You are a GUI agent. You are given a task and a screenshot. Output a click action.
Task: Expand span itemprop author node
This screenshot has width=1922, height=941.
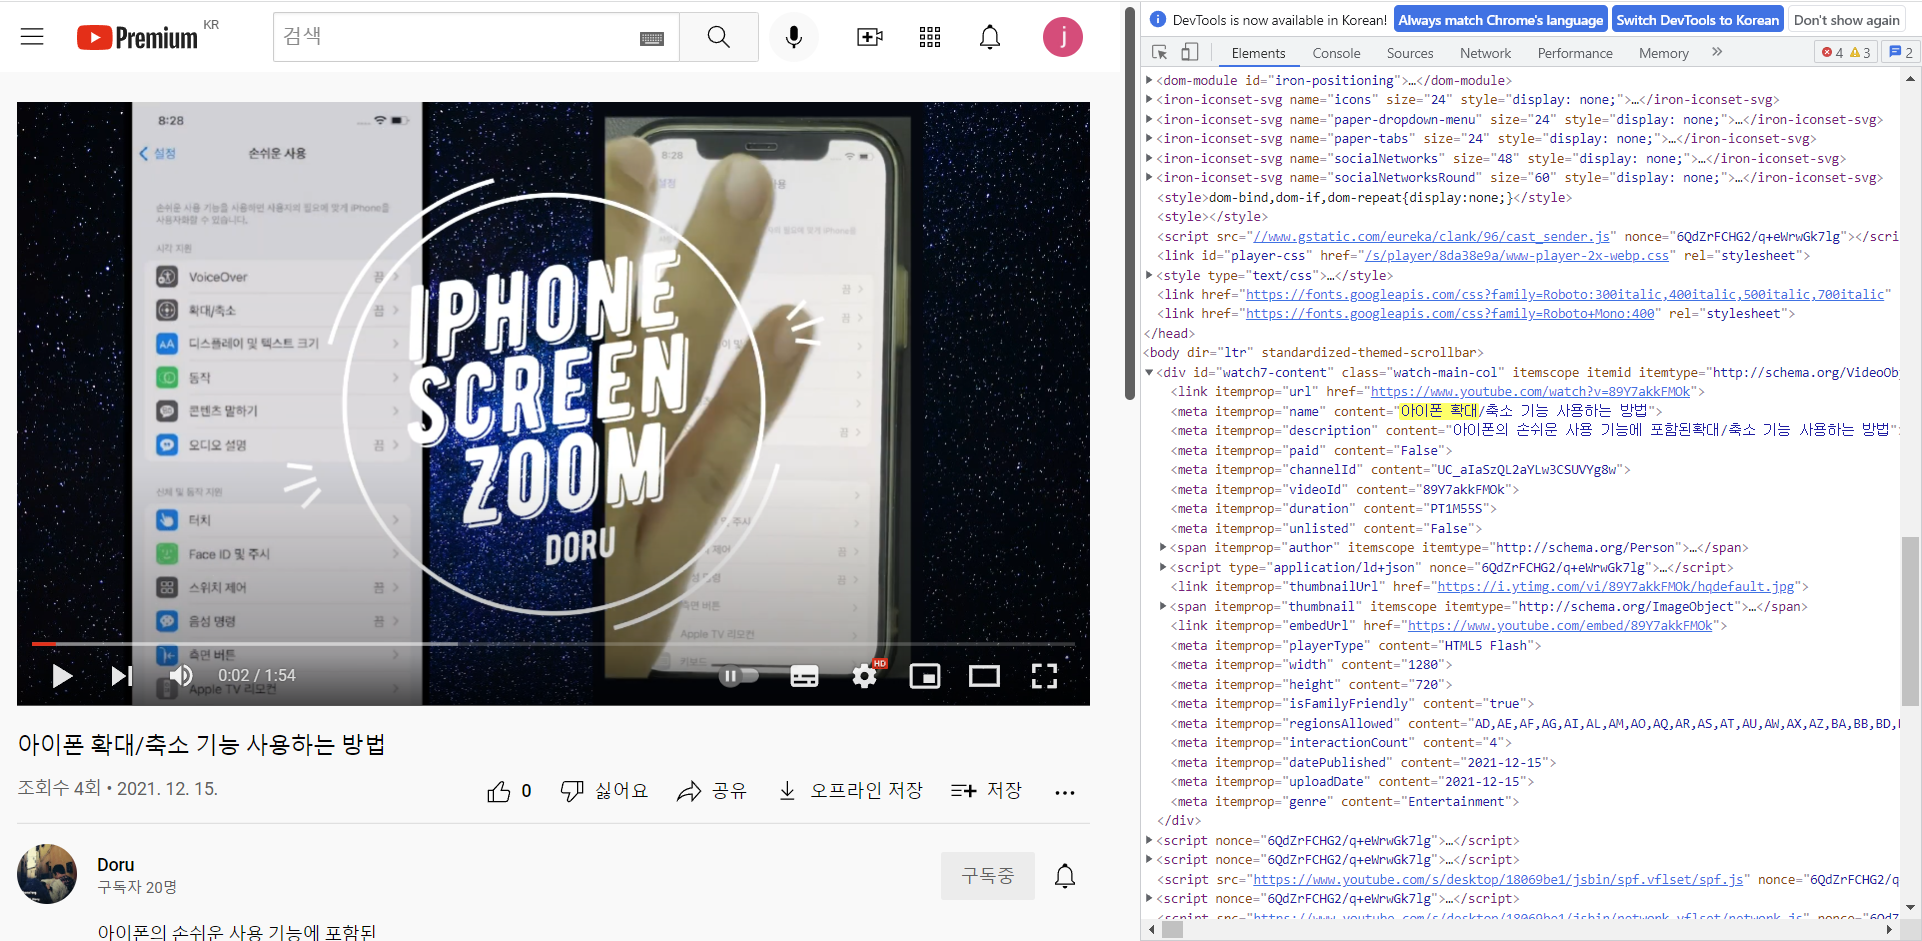point(1163,548)
